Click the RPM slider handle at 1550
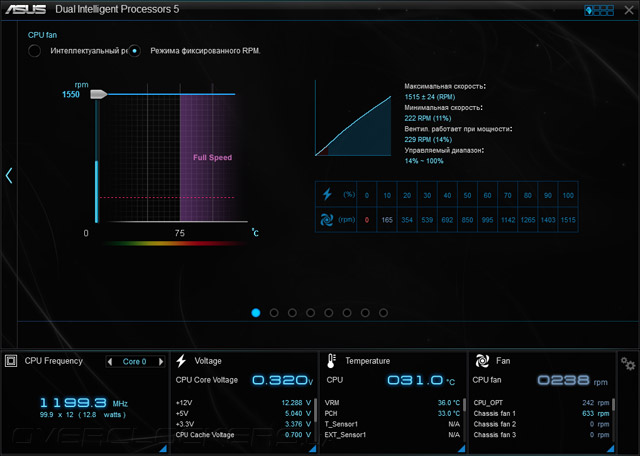 pos(98,94)
